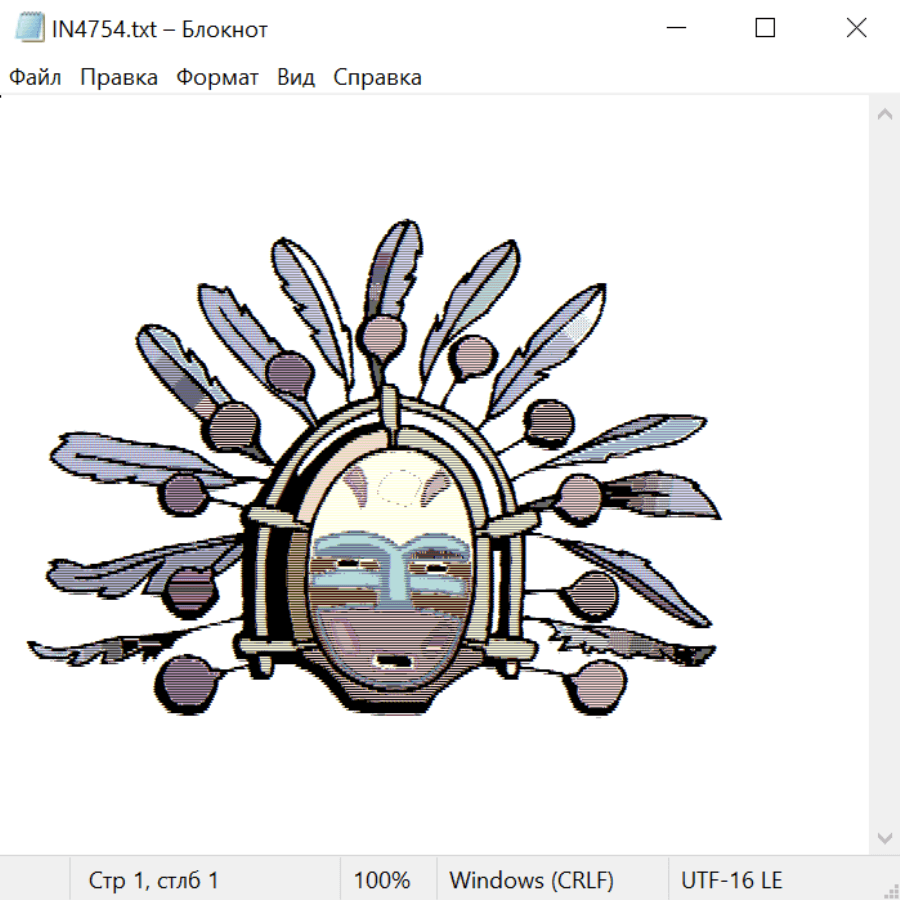
Task: Open the Формат menu
Action: click(217, 77)
